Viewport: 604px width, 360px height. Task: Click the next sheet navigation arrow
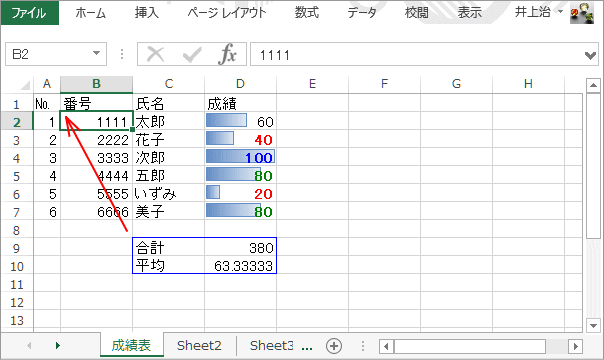click(x=58, y=345)
